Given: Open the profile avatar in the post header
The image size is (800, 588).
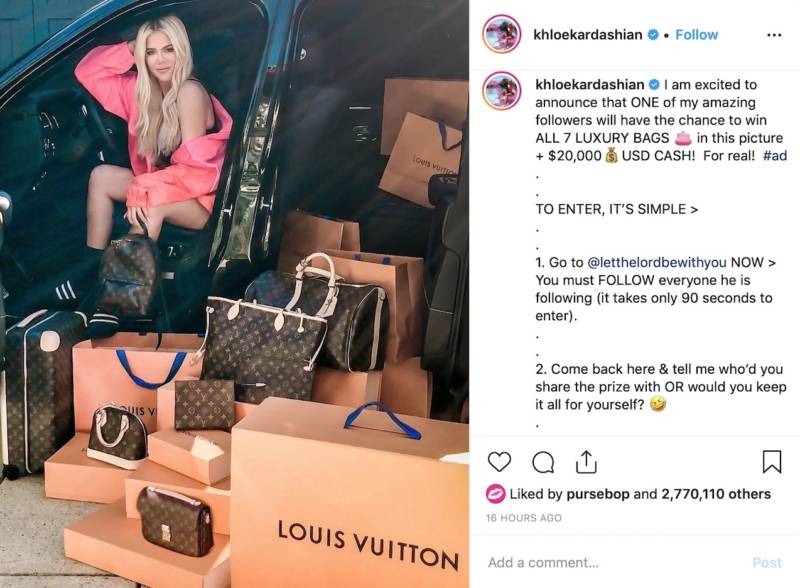Looking at the screenshot, I should (502, 34).
